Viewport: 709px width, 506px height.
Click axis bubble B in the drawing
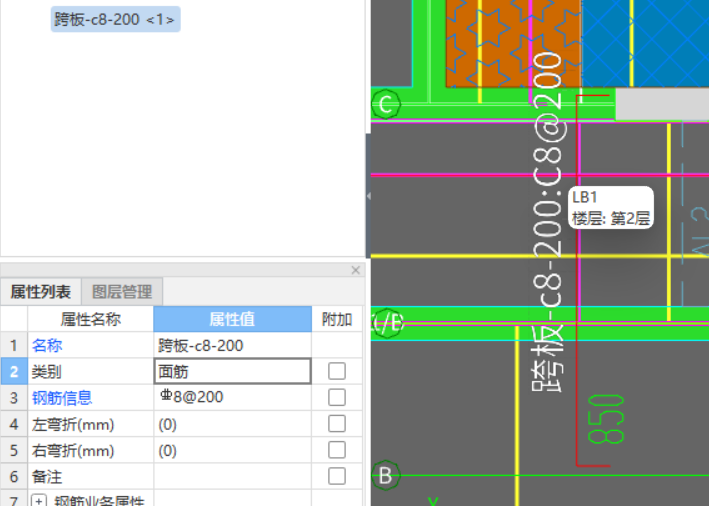(x=386, y=475)
